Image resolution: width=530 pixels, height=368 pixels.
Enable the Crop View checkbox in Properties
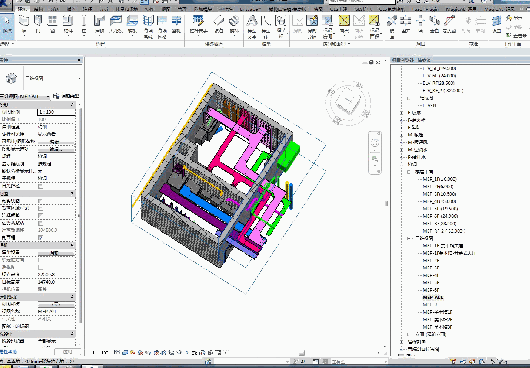[41, 201]
